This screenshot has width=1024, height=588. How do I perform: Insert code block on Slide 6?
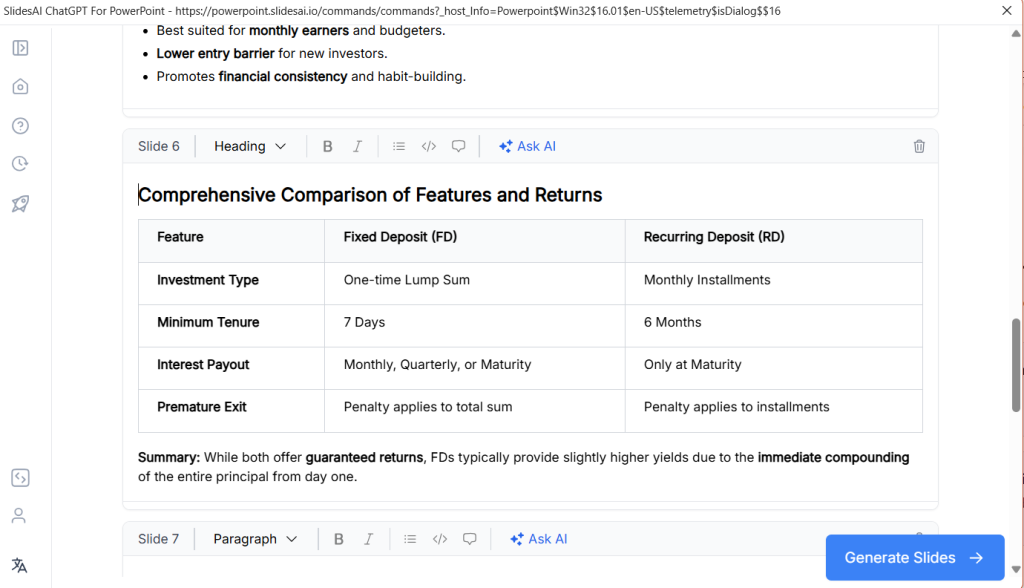429,146
